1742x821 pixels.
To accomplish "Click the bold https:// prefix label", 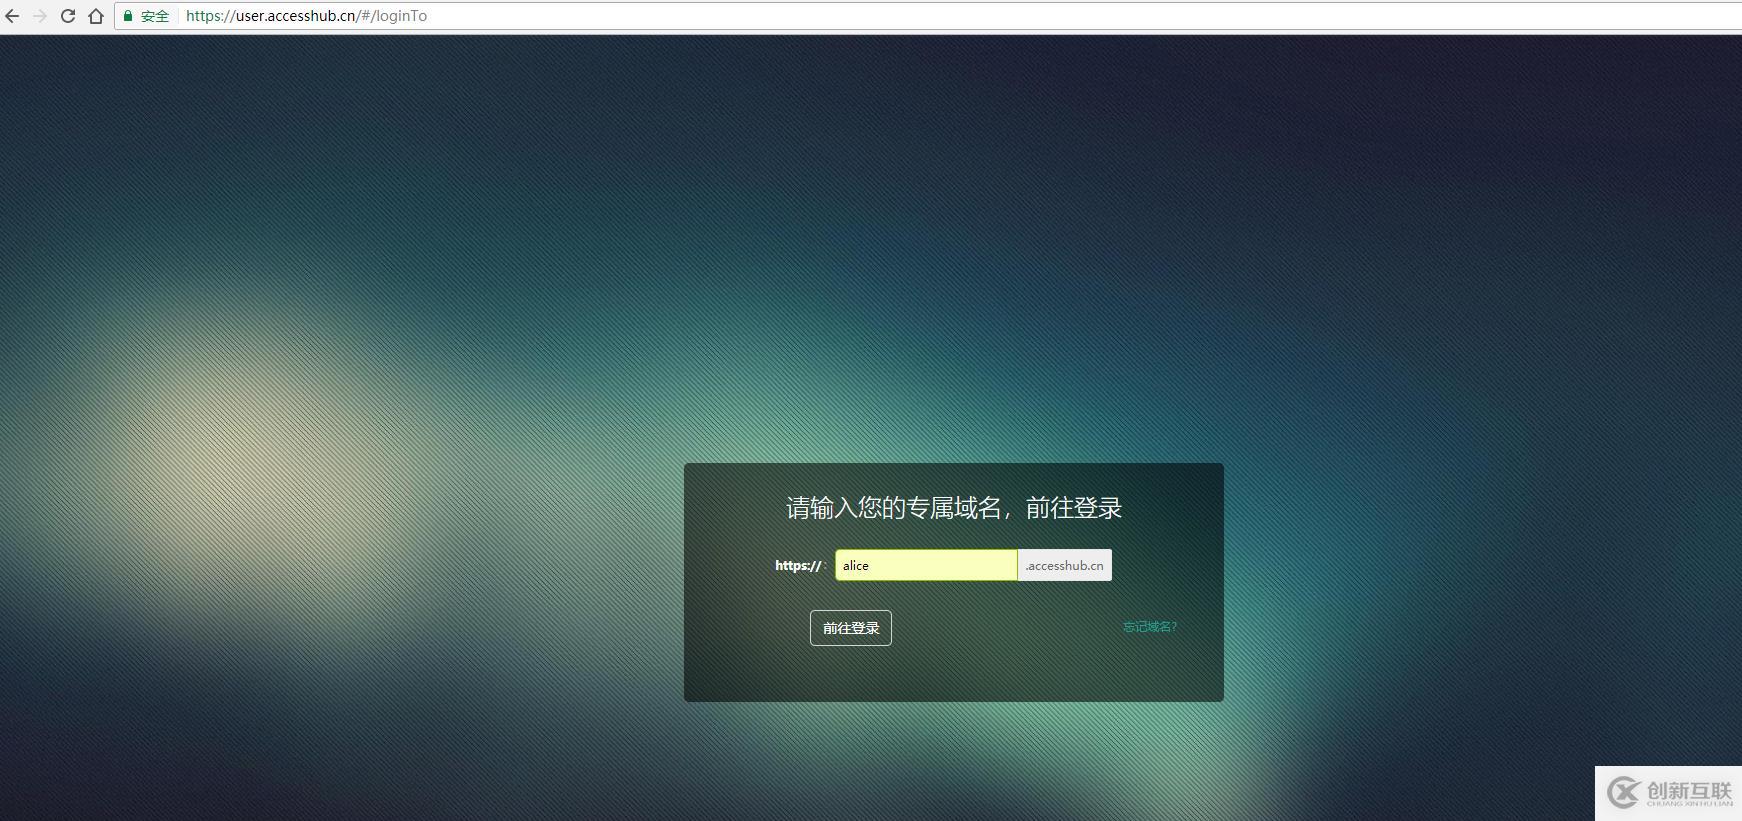I will pyautogui.click(x=797, y=565).
